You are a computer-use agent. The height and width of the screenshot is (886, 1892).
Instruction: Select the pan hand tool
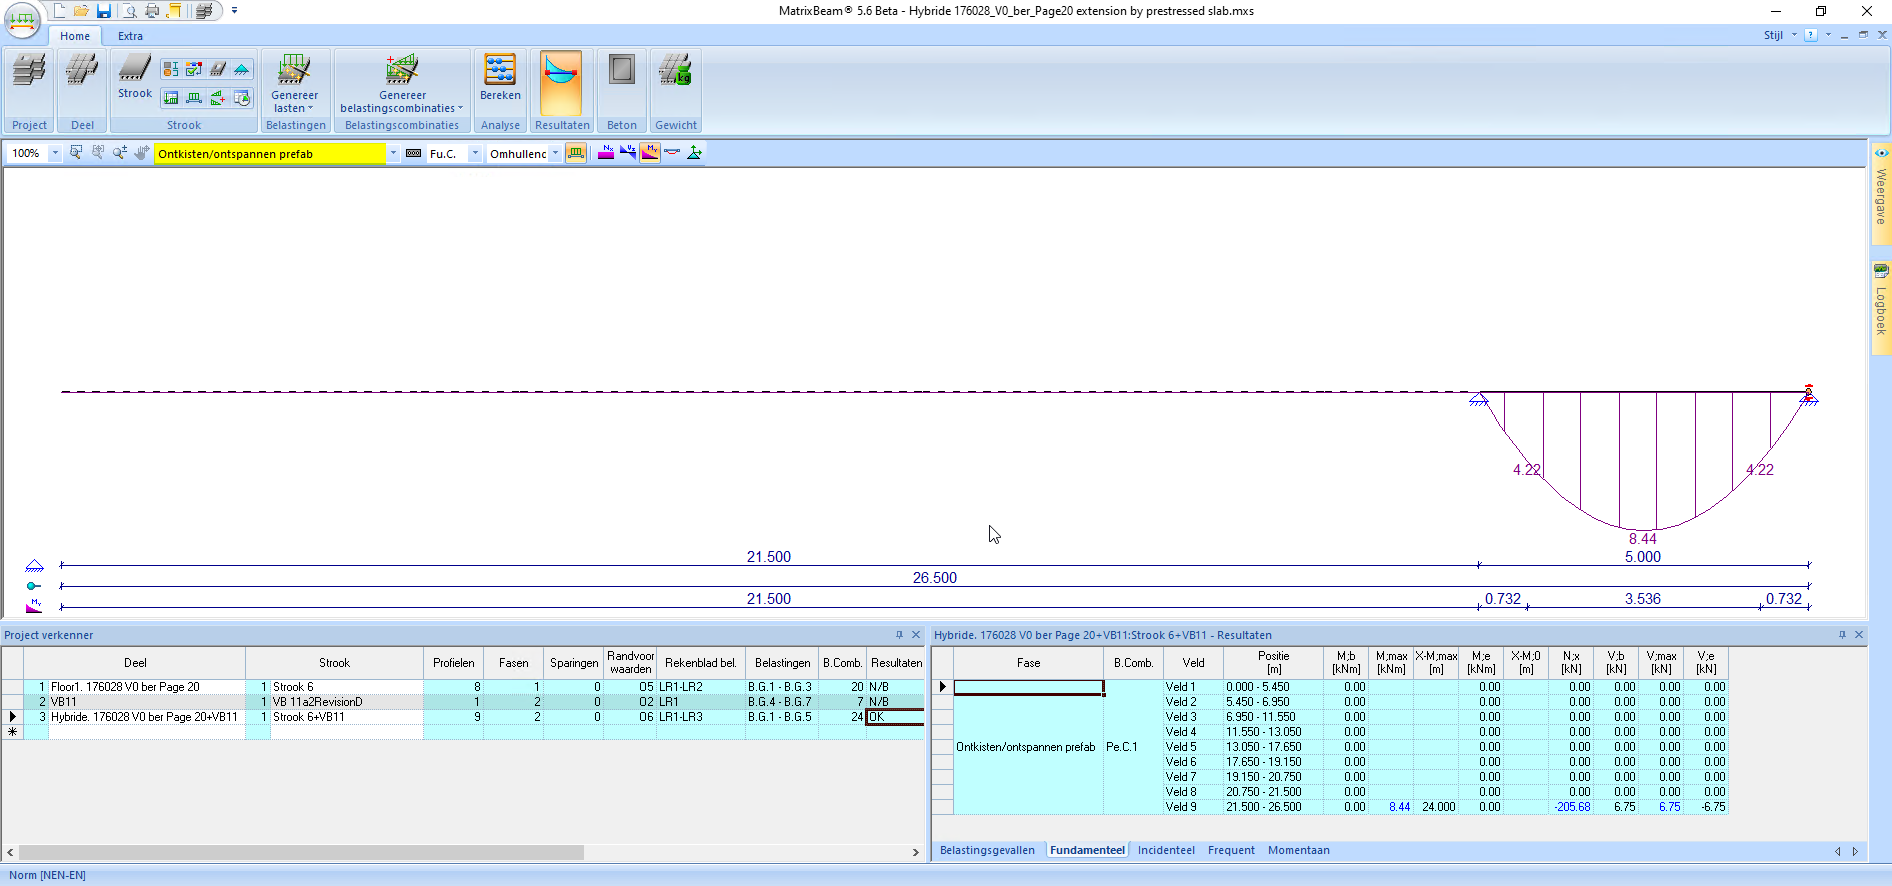coord(142,153)
